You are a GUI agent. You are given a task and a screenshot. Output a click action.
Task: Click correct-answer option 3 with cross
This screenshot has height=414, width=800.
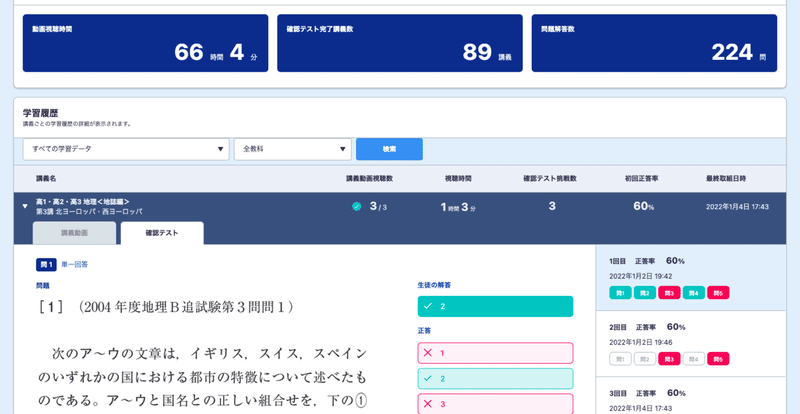(x=495, y=404)
